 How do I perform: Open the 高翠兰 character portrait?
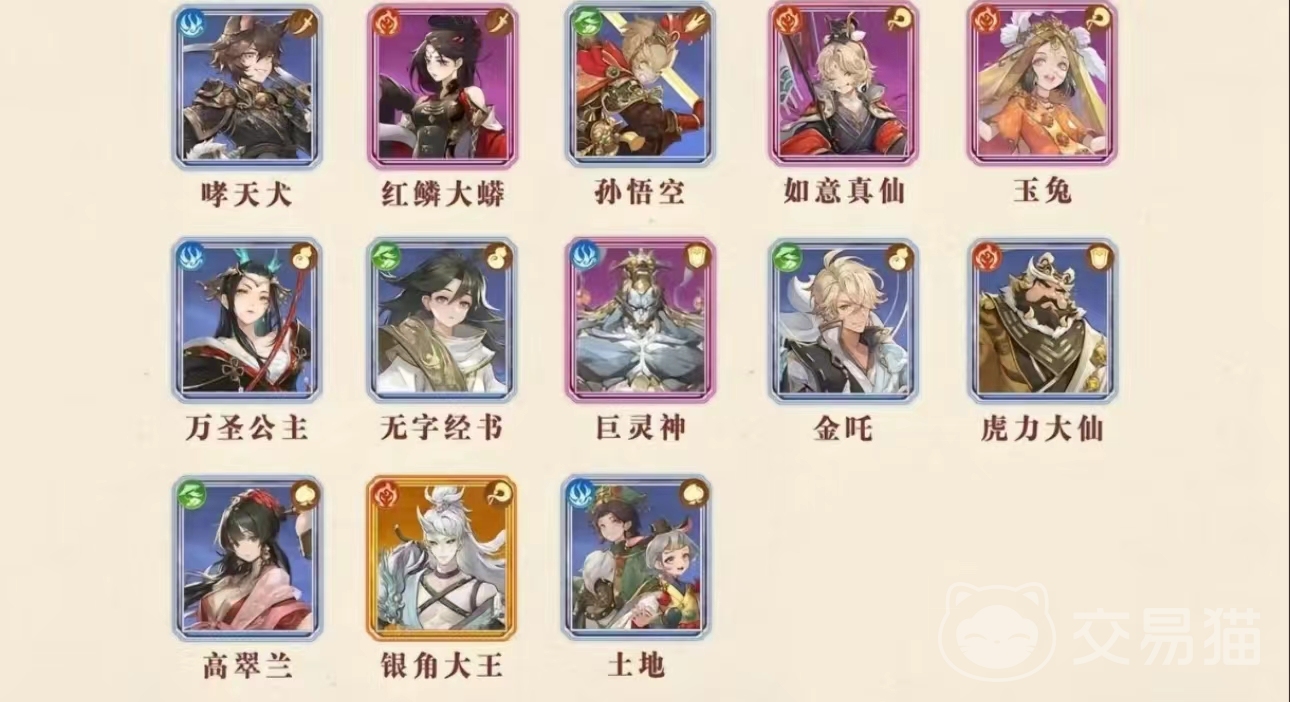click(246, 558)
